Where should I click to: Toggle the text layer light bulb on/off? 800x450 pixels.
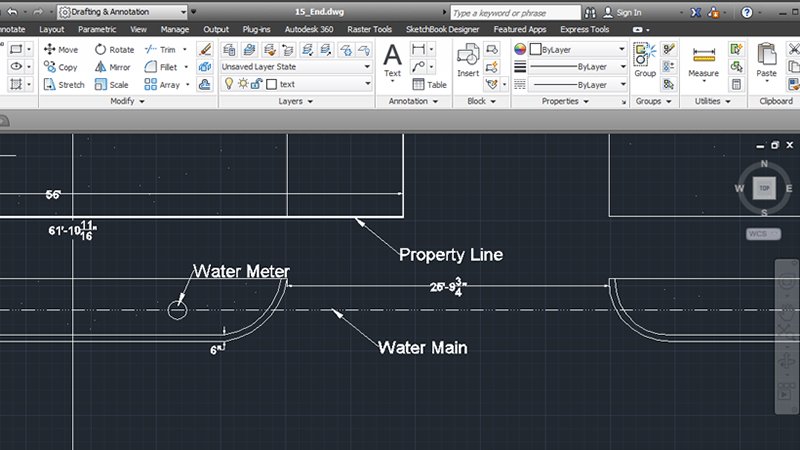tap(228, 85)
